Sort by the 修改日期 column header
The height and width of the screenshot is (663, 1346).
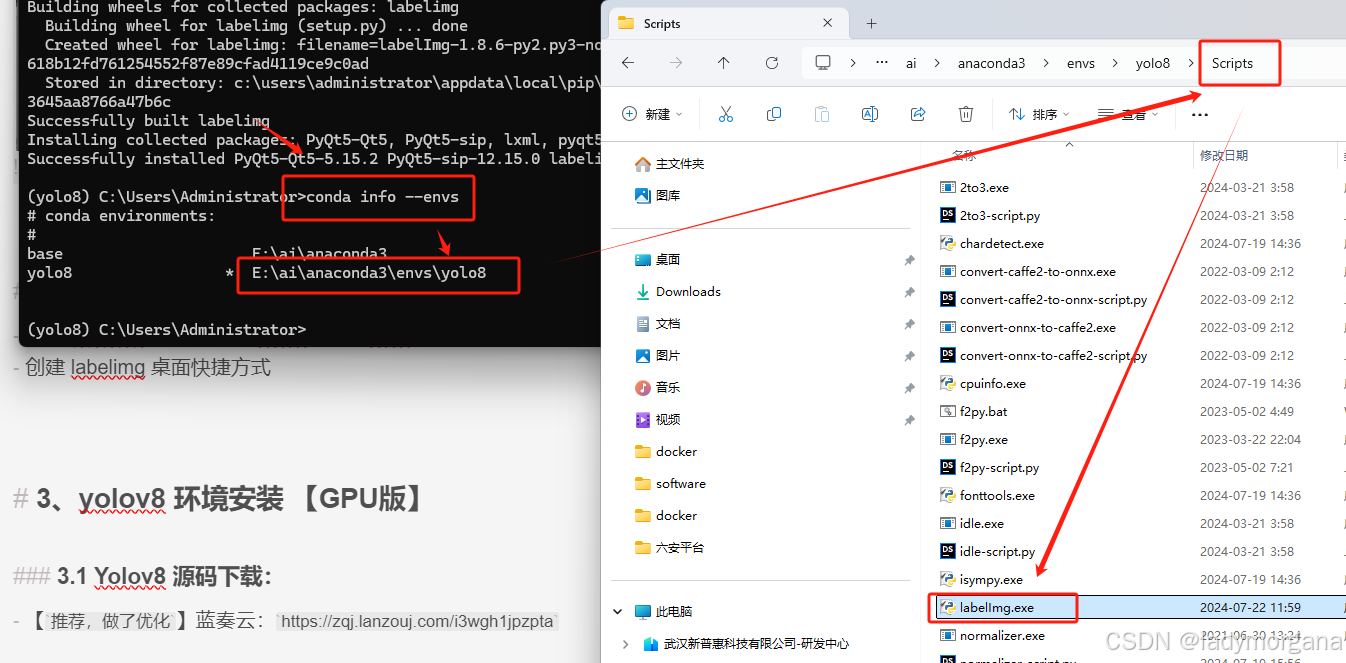pos(1224,155)
